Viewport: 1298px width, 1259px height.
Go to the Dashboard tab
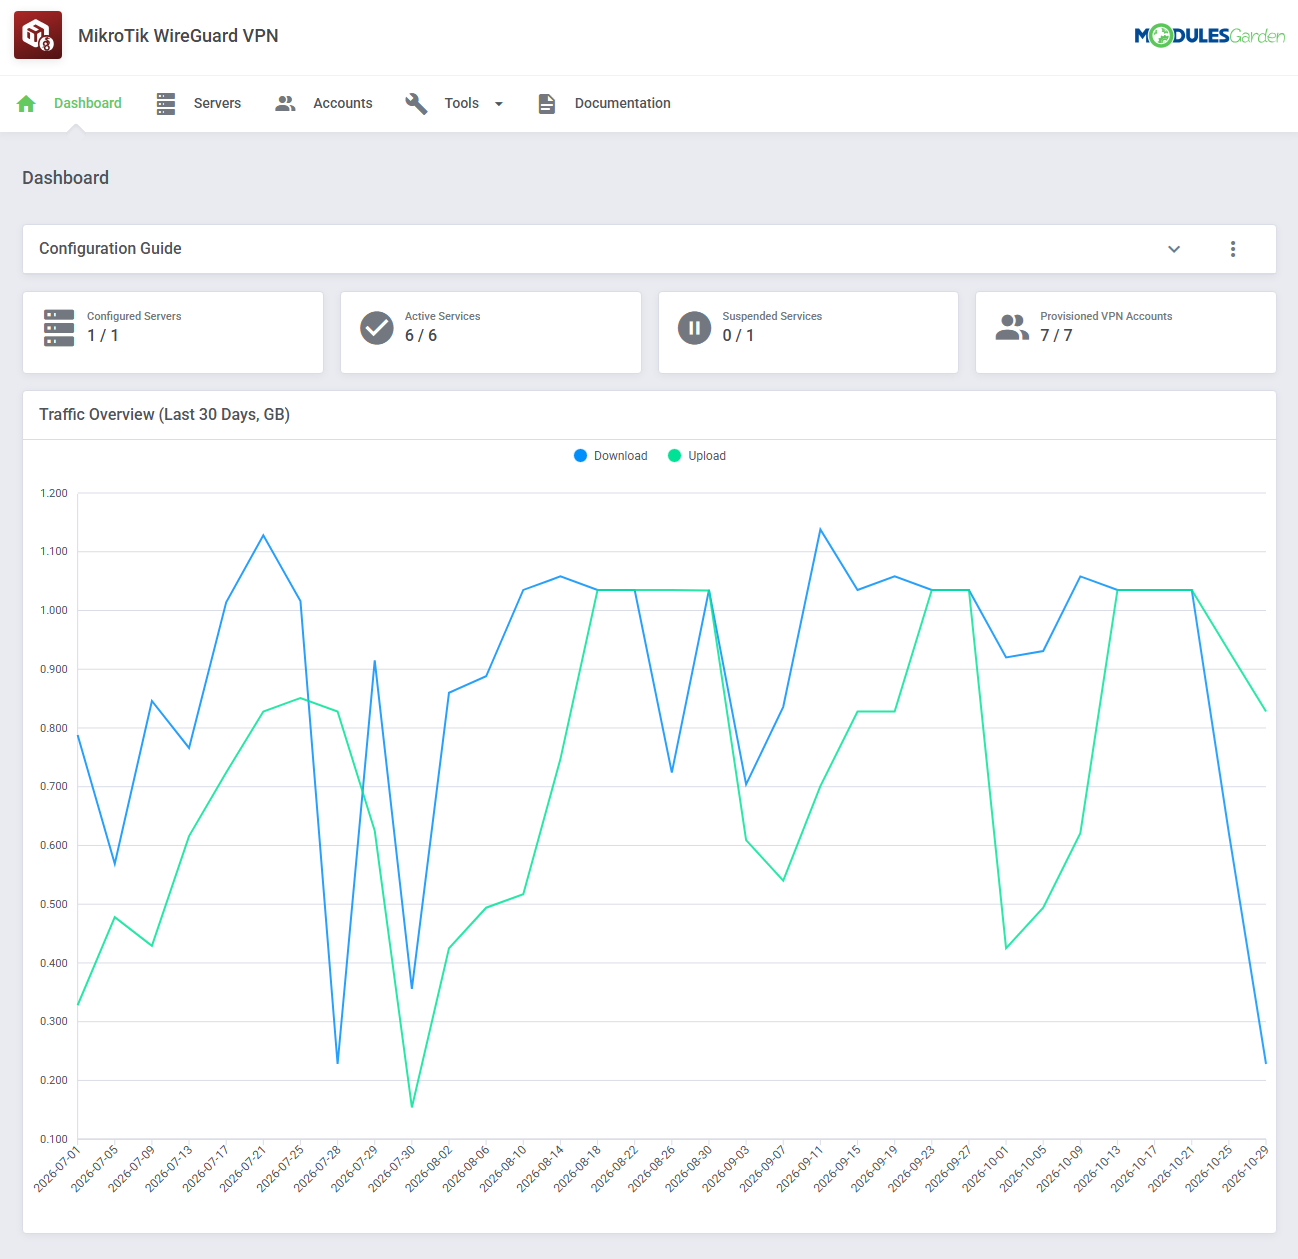pos(88,104)
